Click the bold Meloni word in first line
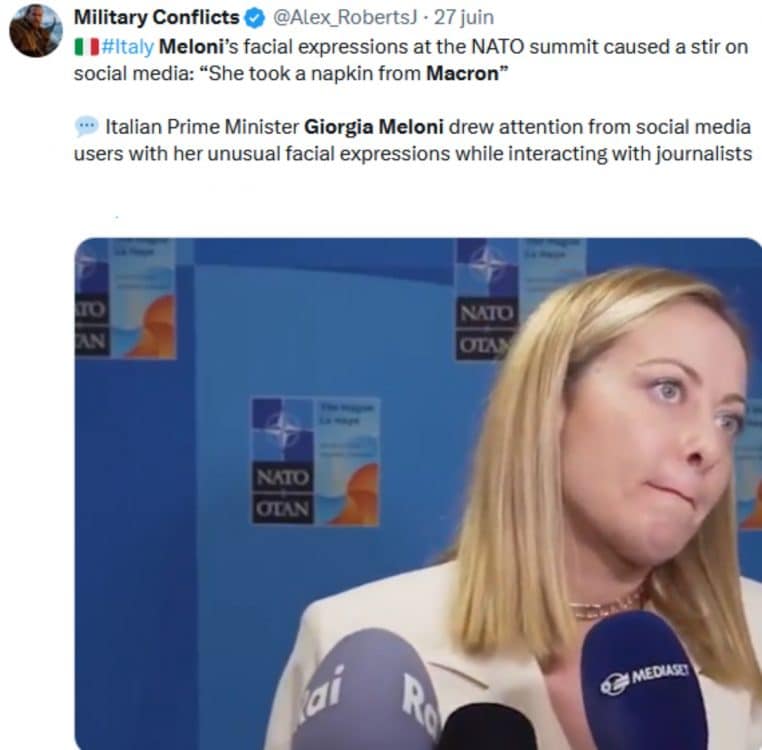 pos(191,47)
